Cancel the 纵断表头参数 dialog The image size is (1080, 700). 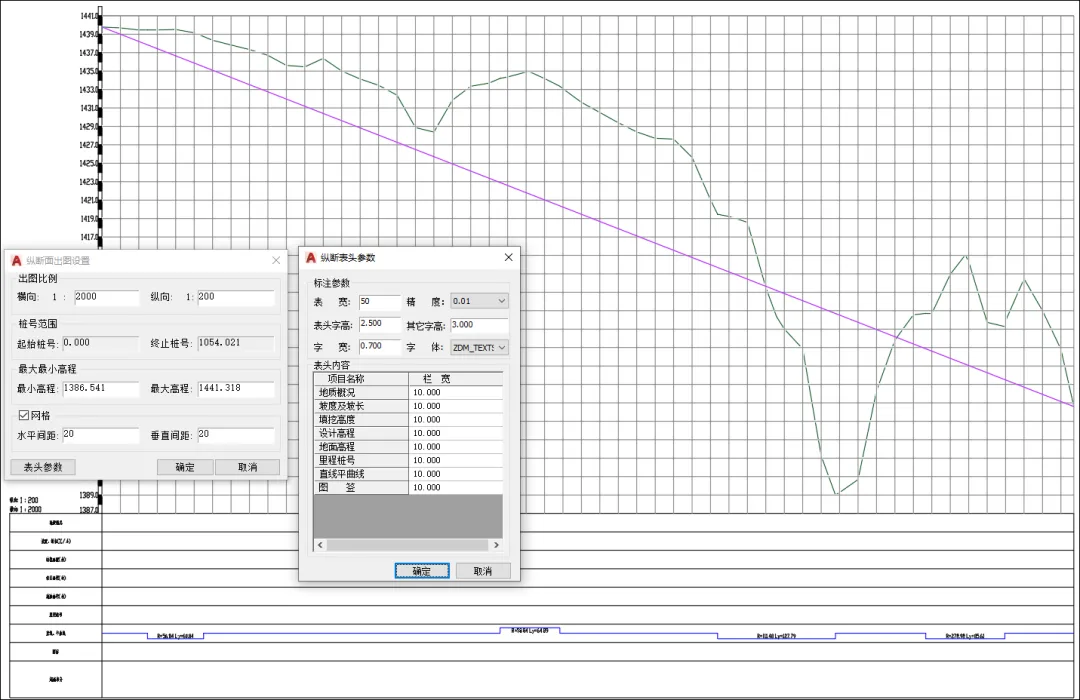click(483, 571)
